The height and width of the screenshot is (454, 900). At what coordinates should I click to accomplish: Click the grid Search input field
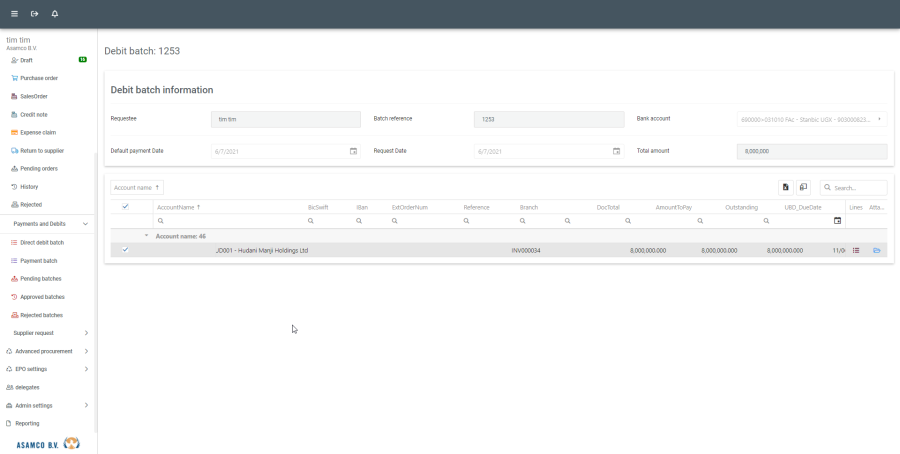click(858, 188)
